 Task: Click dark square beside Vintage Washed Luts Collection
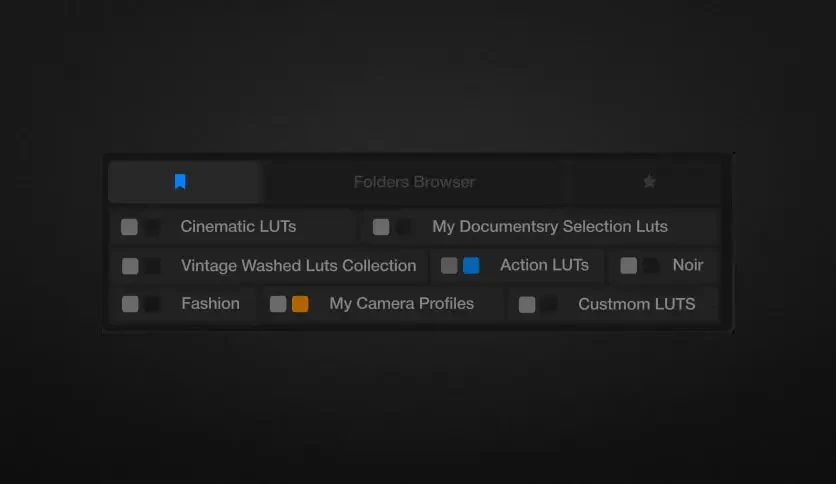tap(152, 265)
